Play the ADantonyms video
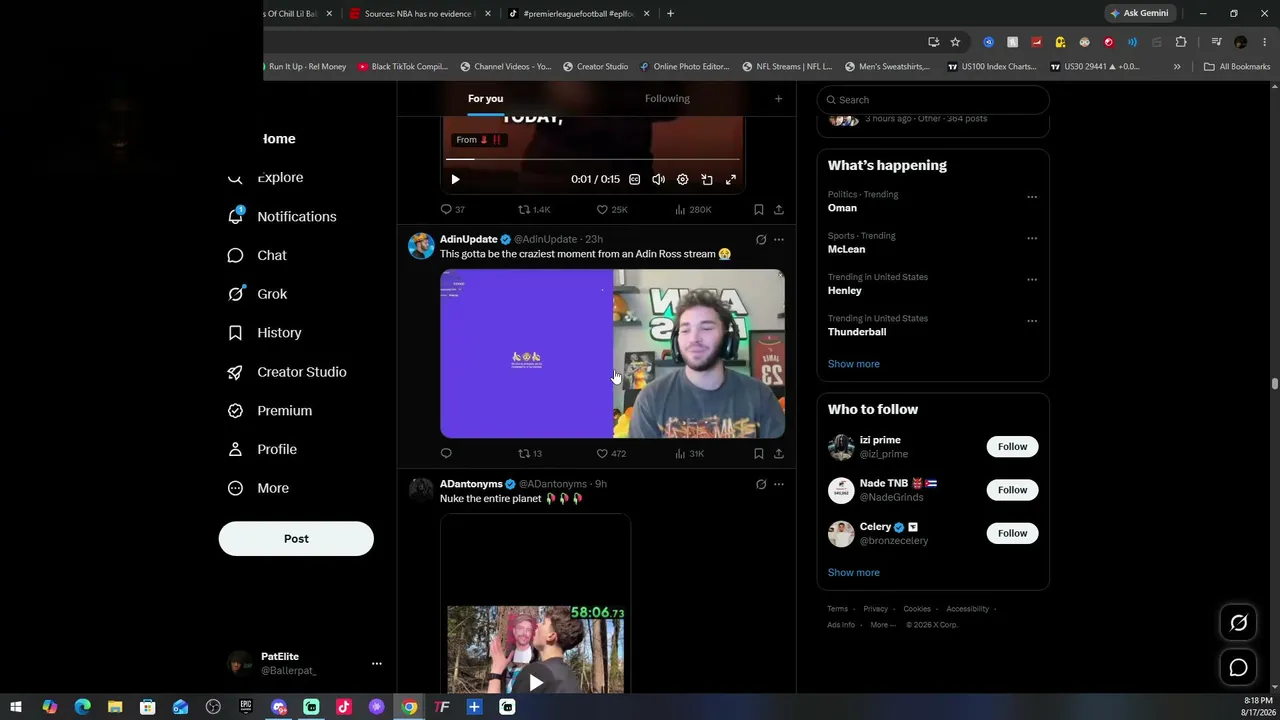1280x720 pixels. click(x=536, y=682)
